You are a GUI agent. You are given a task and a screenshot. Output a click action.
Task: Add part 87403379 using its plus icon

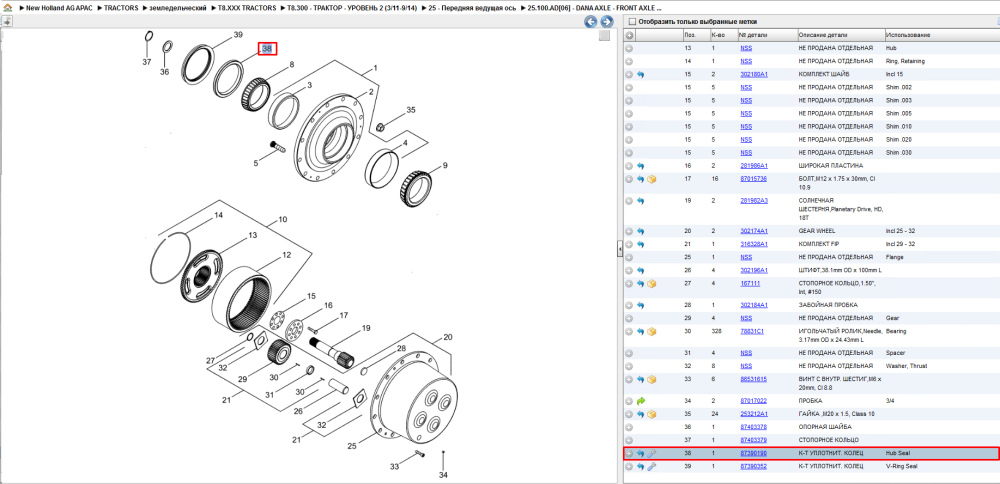629,441
